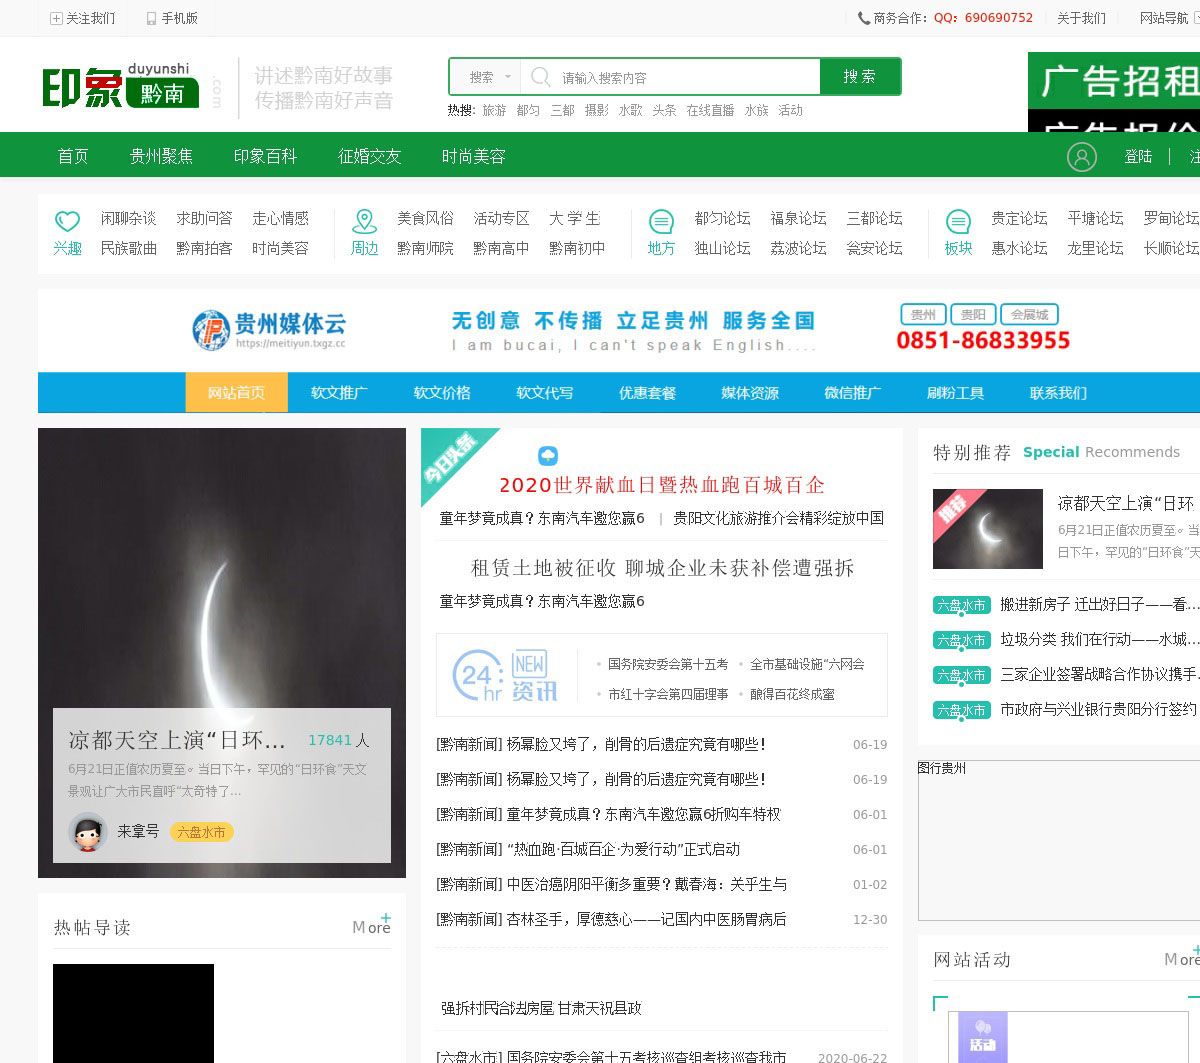The image size is (1200, 1063).
Task: Open the 时尚美容 menu item
Action: pos(473,156)
